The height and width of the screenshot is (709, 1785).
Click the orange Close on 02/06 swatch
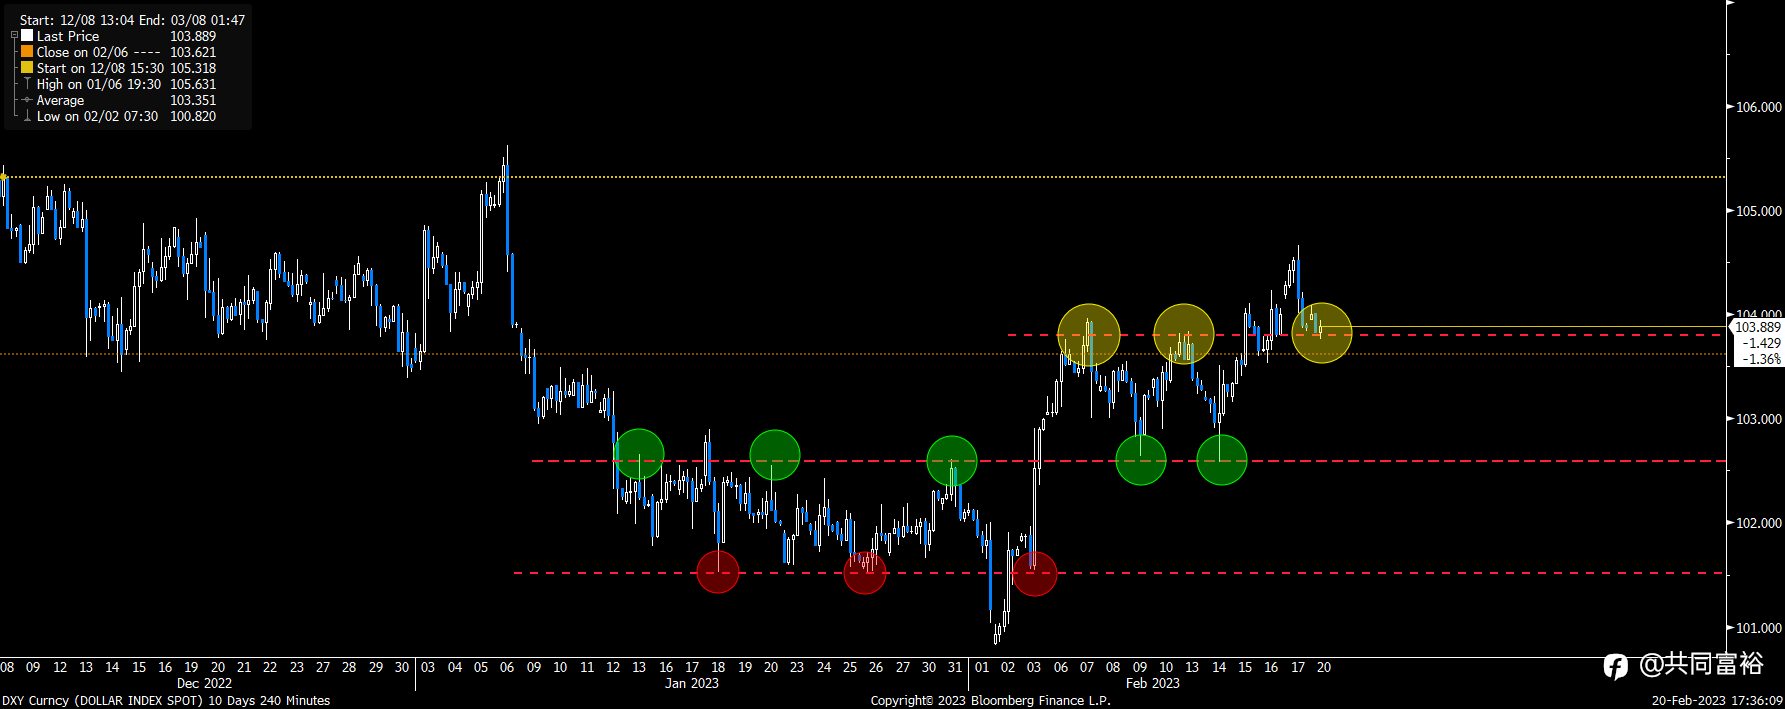point(27,51)
